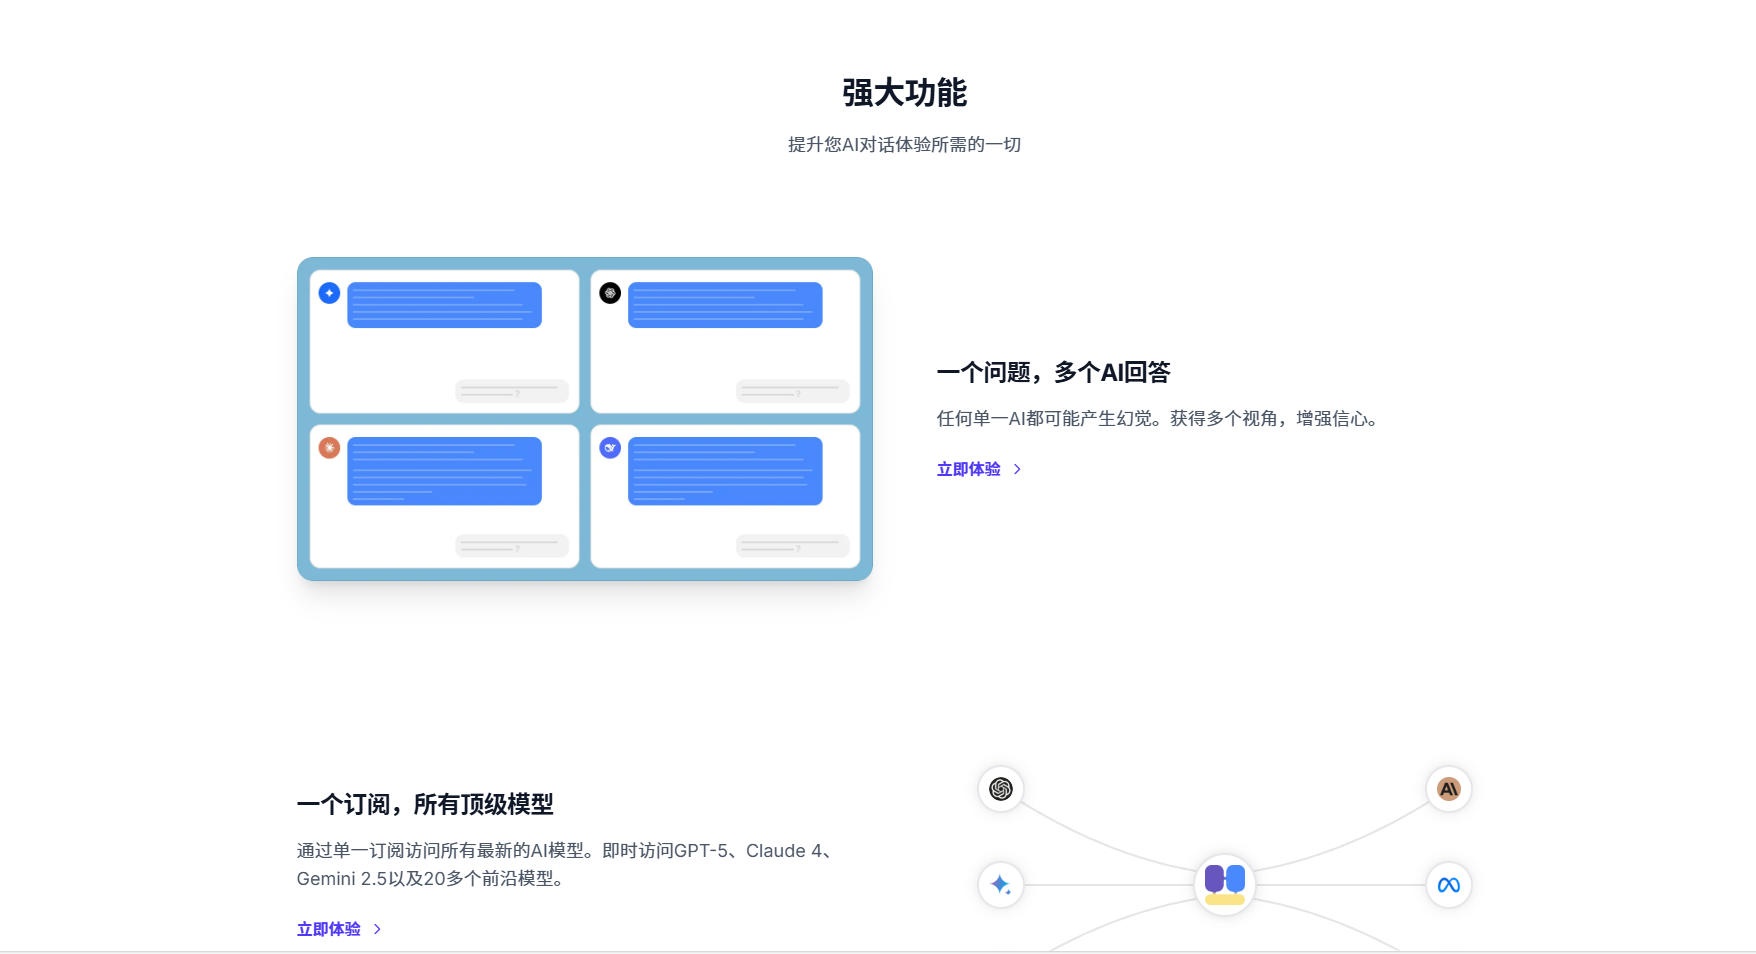Click the central app logo in the diagram

click(x=1224, y=884)
